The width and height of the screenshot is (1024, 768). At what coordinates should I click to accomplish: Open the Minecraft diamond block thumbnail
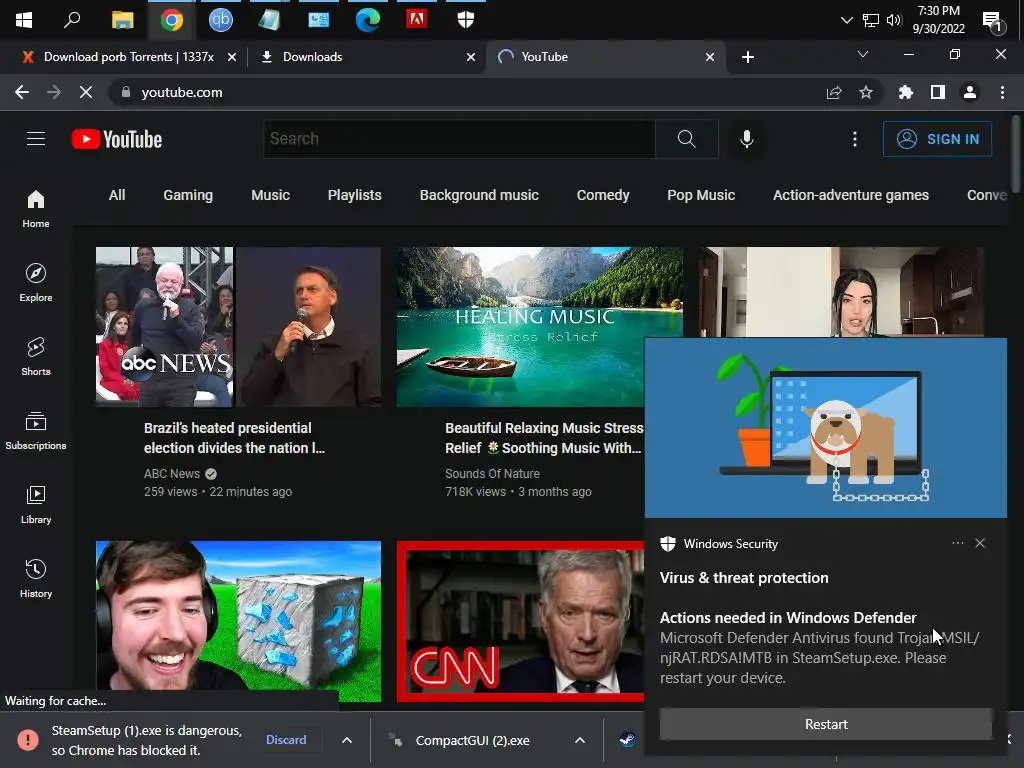pos(238,621)
